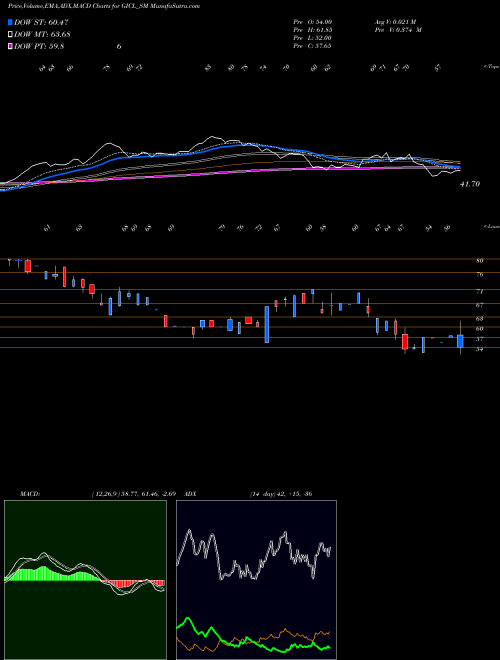
Task: Click the 'DOW MT: 63.68' label
Action: 42,35
